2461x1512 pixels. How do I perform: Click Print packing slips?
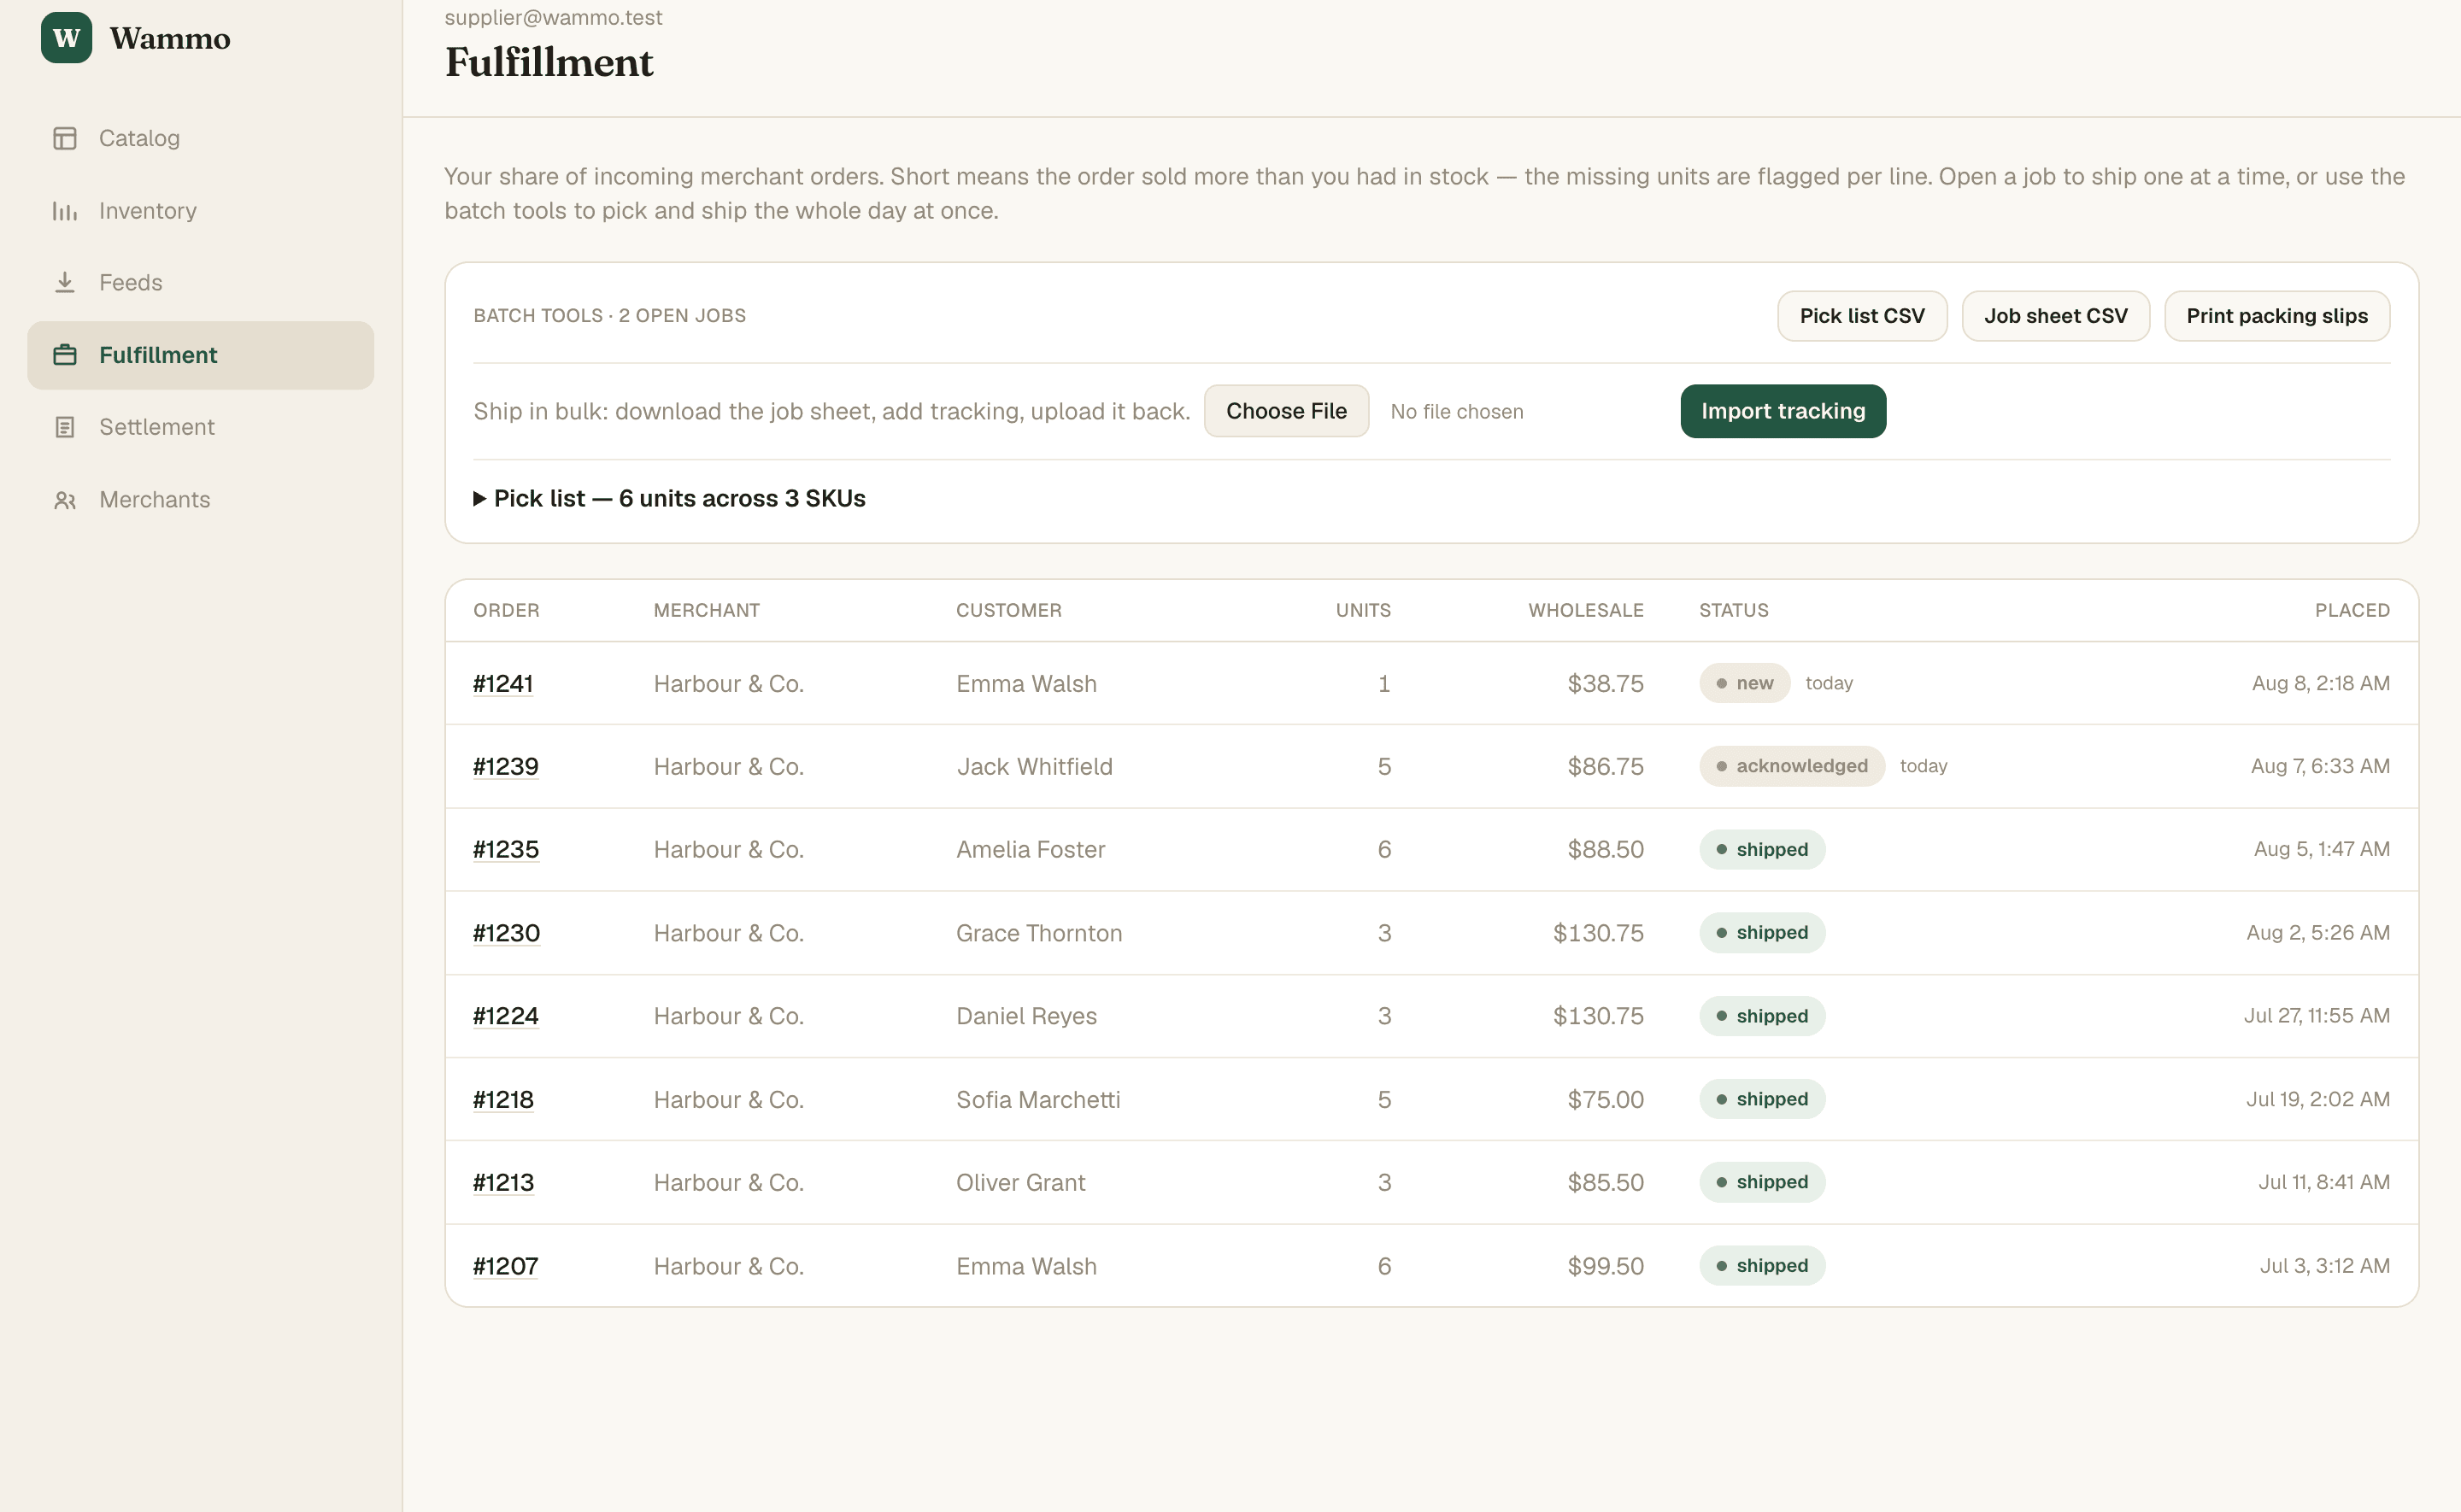click(2276, 316)
